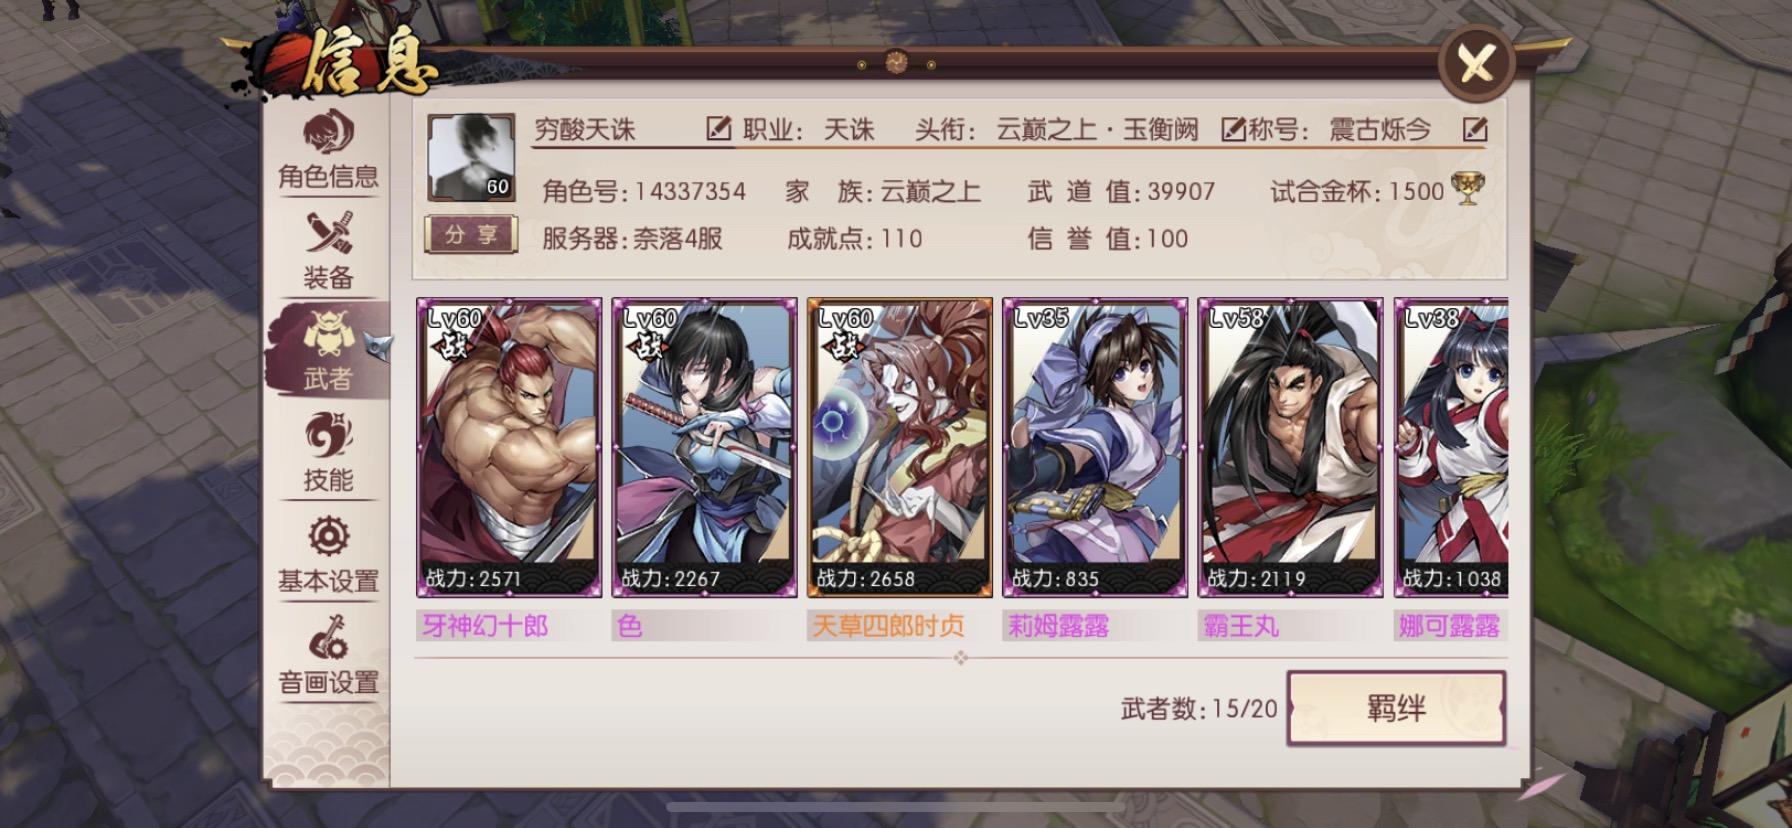
Task: Open the 羁绊 bonds button
Action: click(x=1396, y=709)
